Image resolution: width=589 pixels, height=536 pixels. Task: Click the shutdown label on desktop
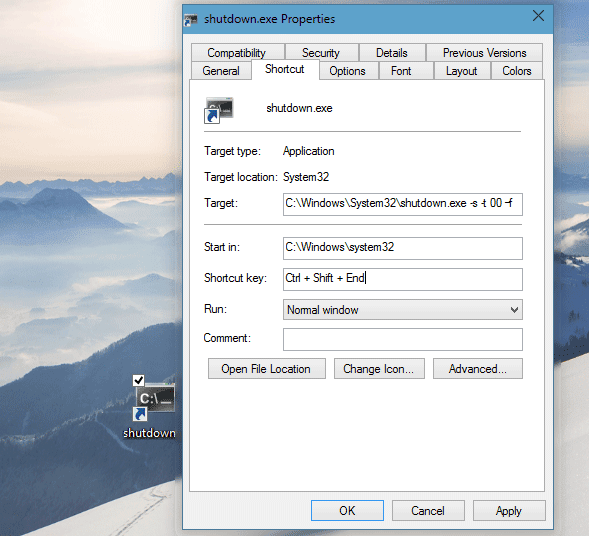click(149, 433)
